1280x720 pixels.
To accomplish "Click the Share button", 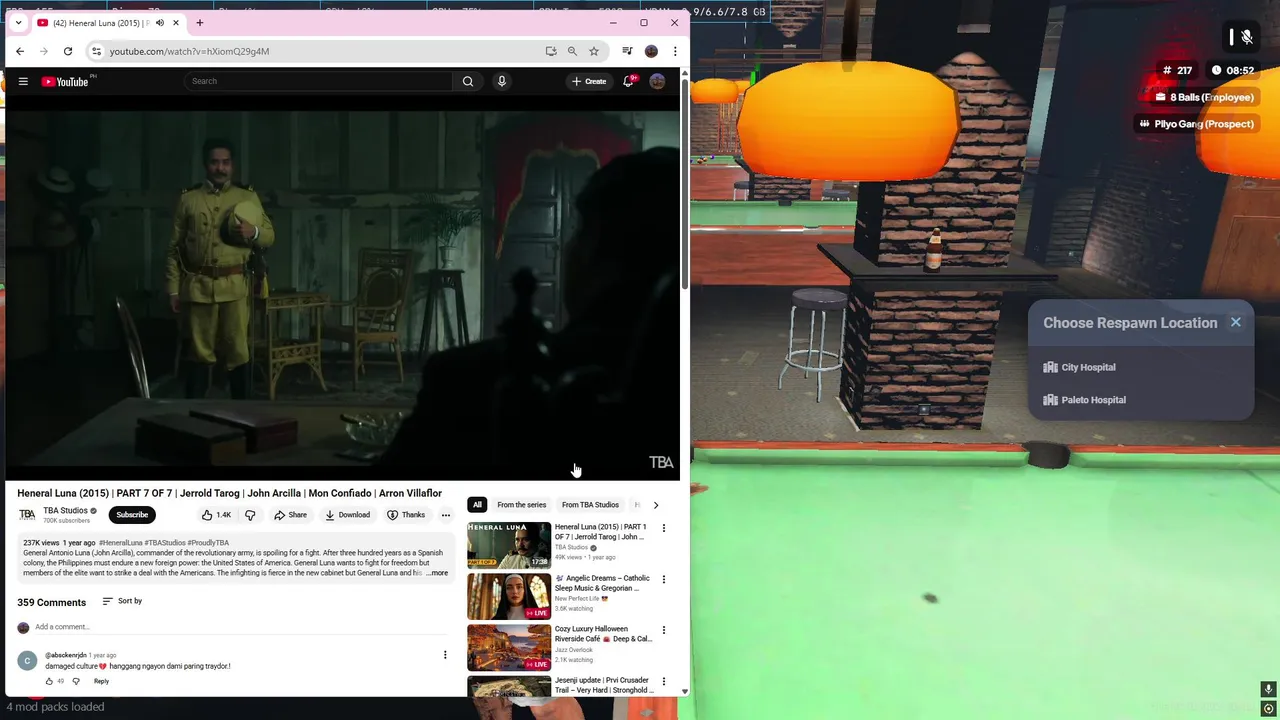I will tap(291, 515).
